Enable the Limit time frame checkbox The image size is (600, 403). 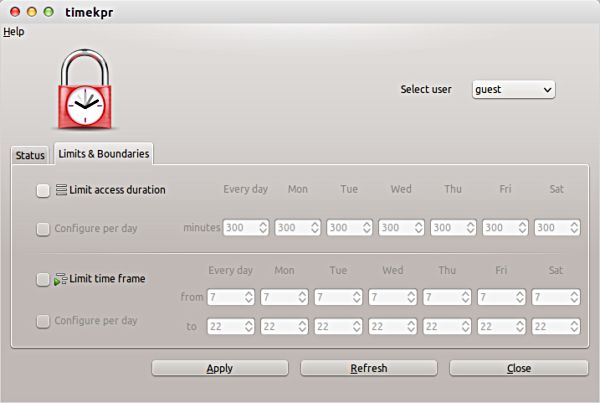pos(43,279)
